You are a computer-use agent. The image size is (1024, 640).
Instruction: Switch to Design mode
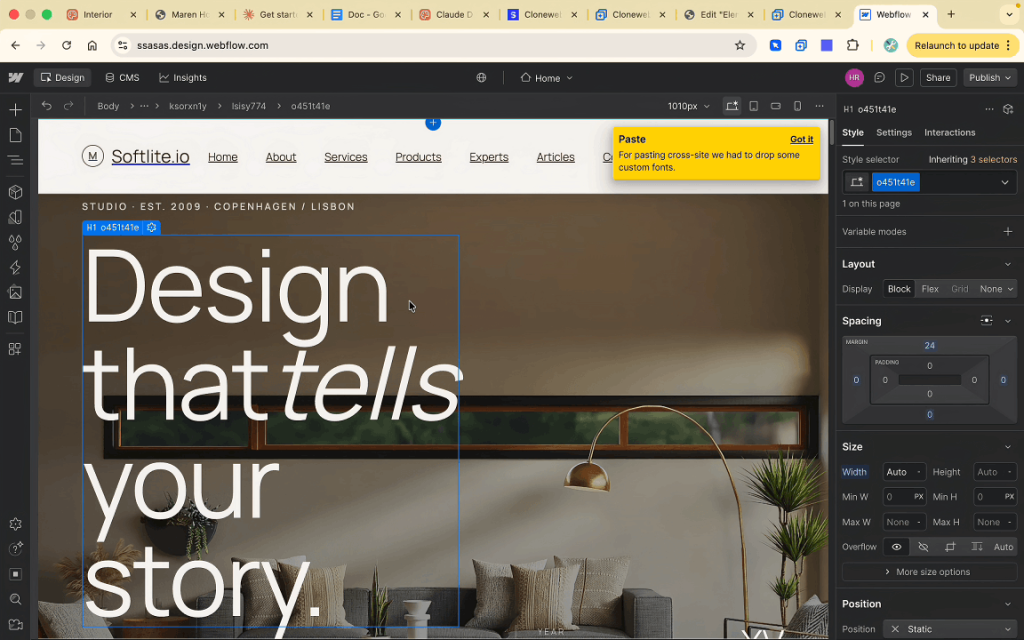(63, 78)
